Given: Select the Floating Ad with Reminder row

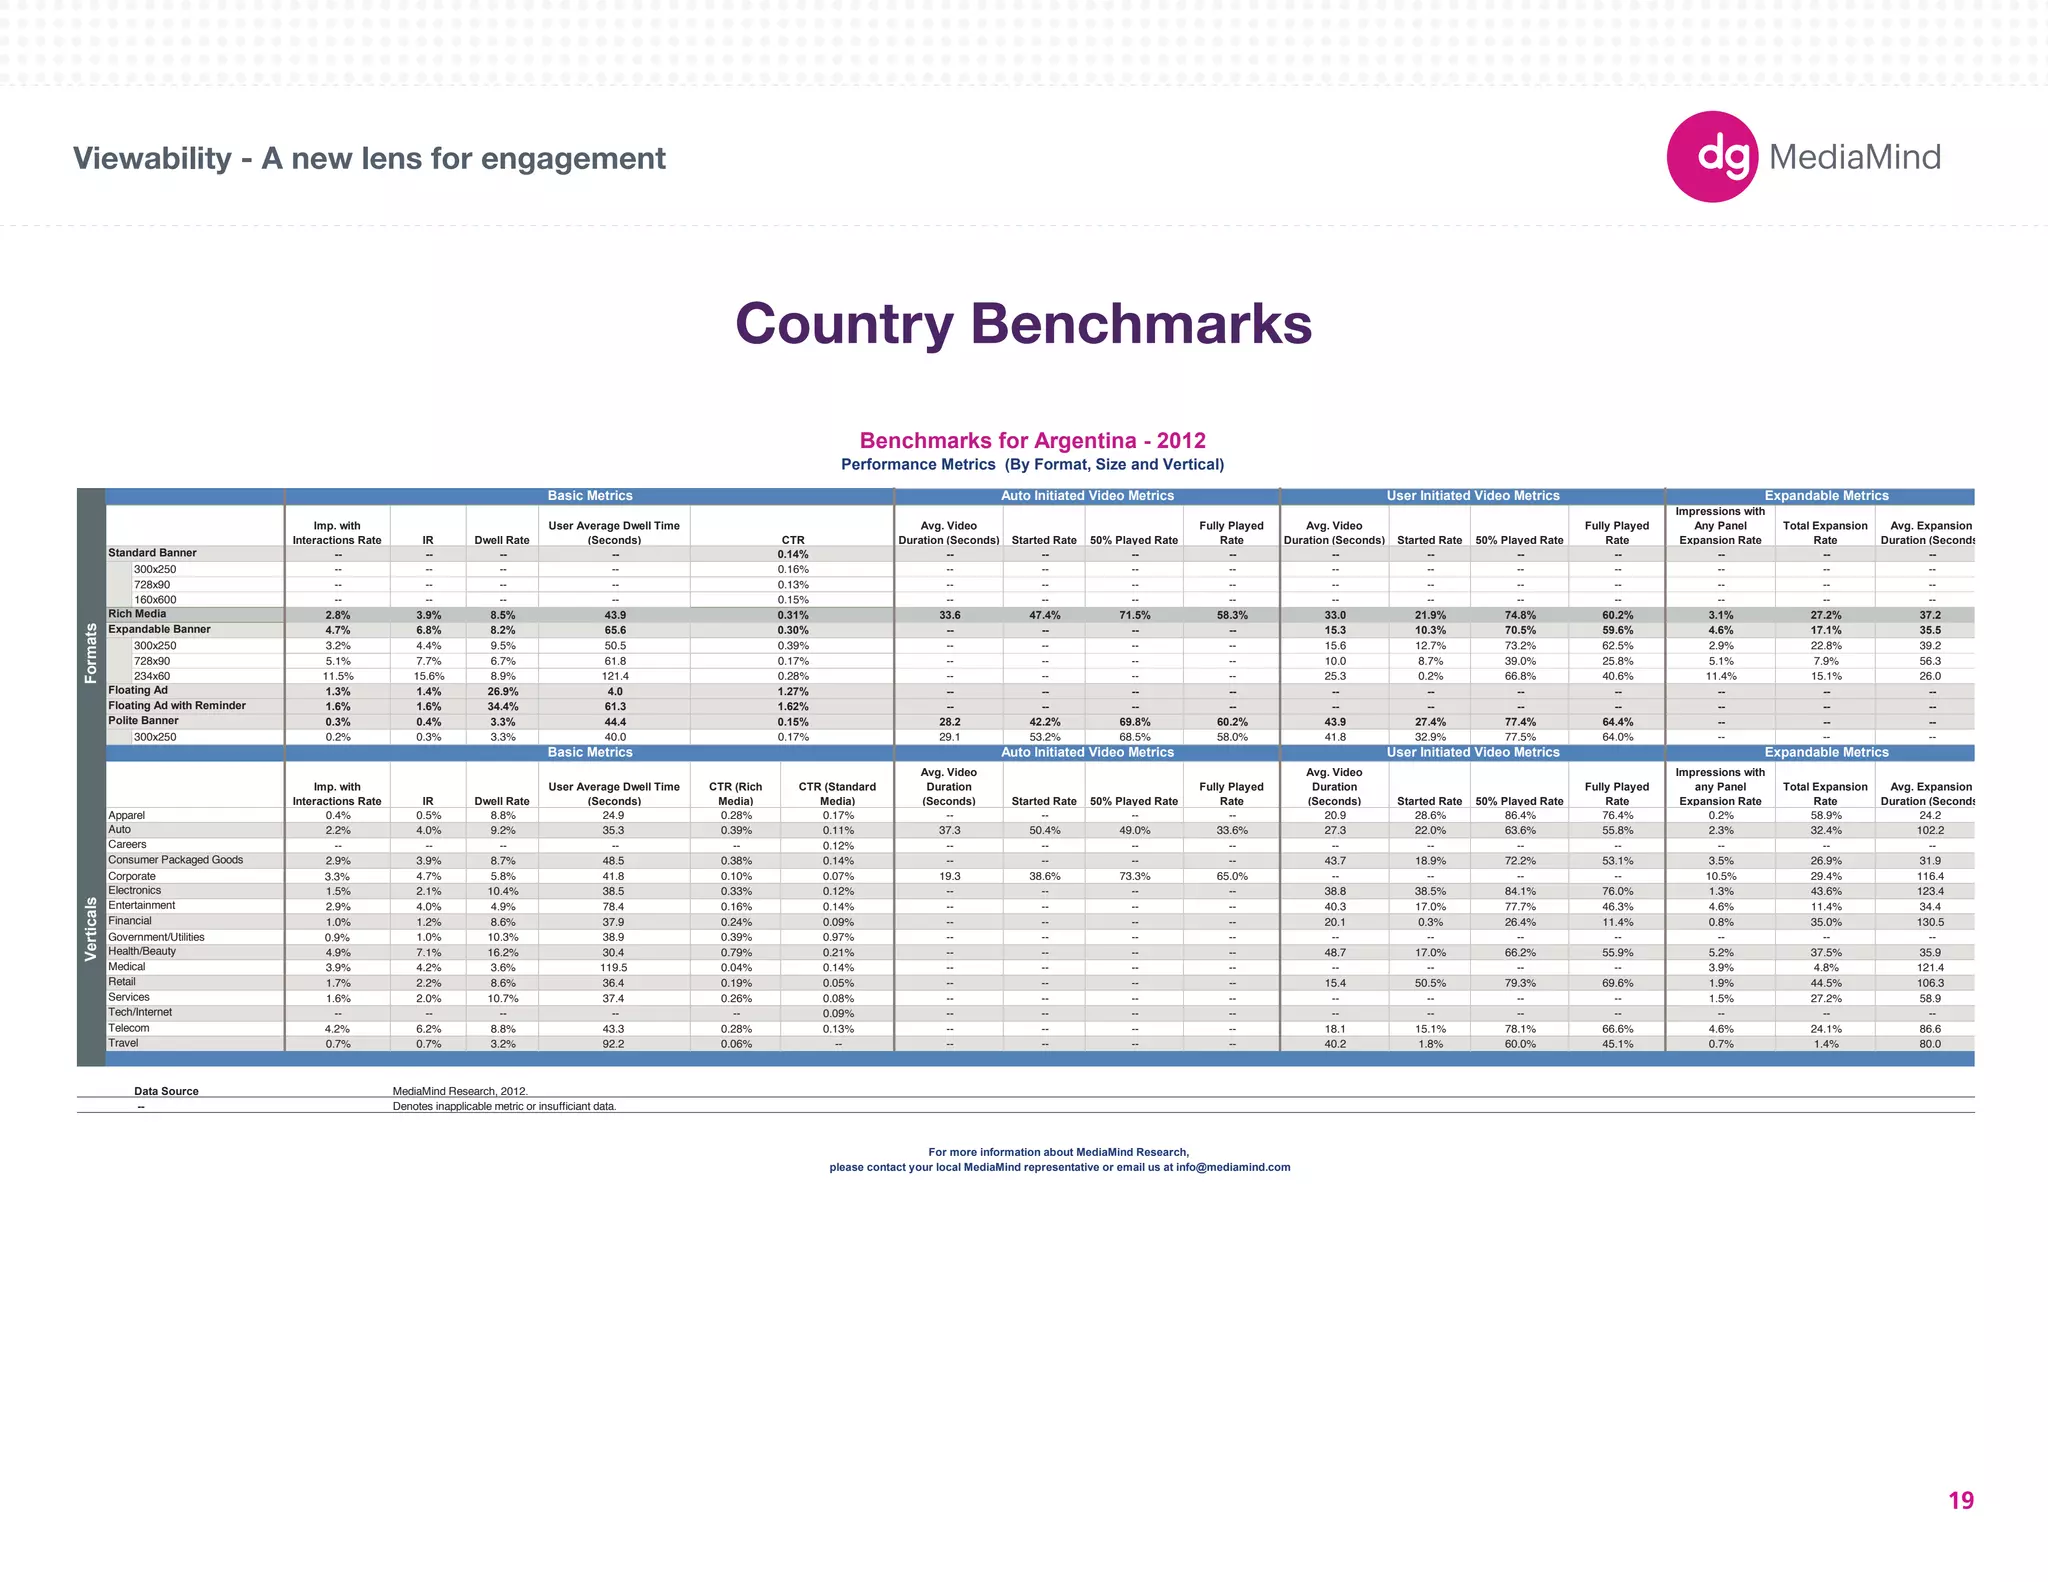Looking at the screenshot, I should point(177,706).
